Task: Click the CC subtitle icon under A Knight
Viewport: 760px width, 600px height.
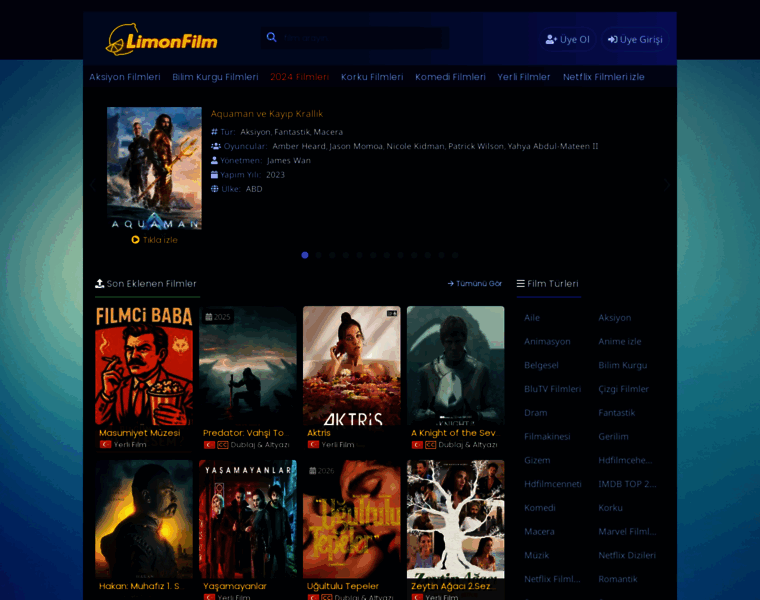Action: pyautogui.click(x=430, y=445)
